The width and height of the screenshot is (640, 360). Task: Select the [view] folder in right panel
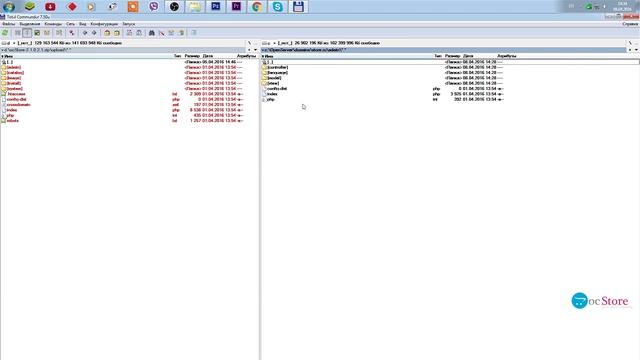[x=273, y=83]
